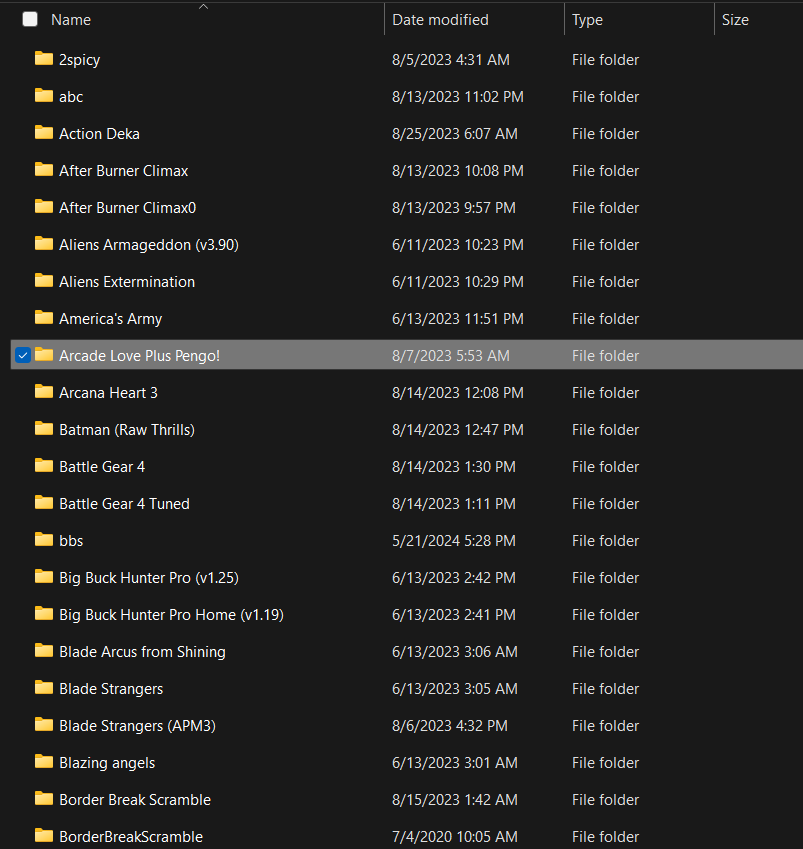Click date 8/6/2023 4:32 PM
This screenshot has width=803, height=849.
coord(449,726)
